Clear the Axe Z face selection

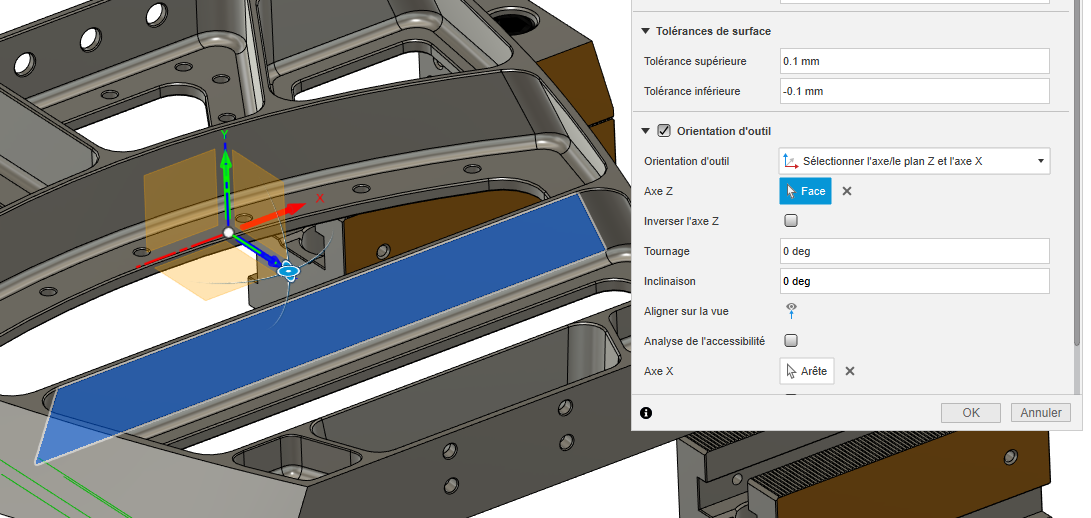[847, 191]
